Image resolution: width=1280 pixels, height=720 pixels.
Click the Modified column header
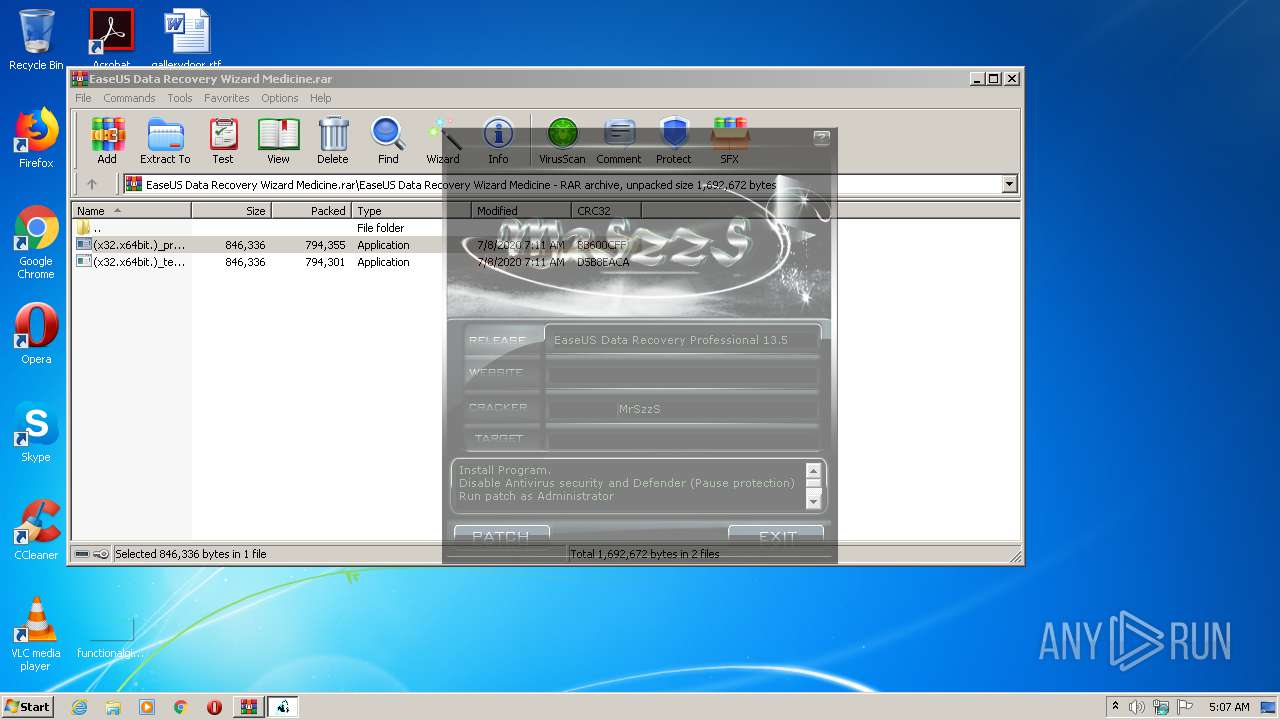(x=521, y=211)
